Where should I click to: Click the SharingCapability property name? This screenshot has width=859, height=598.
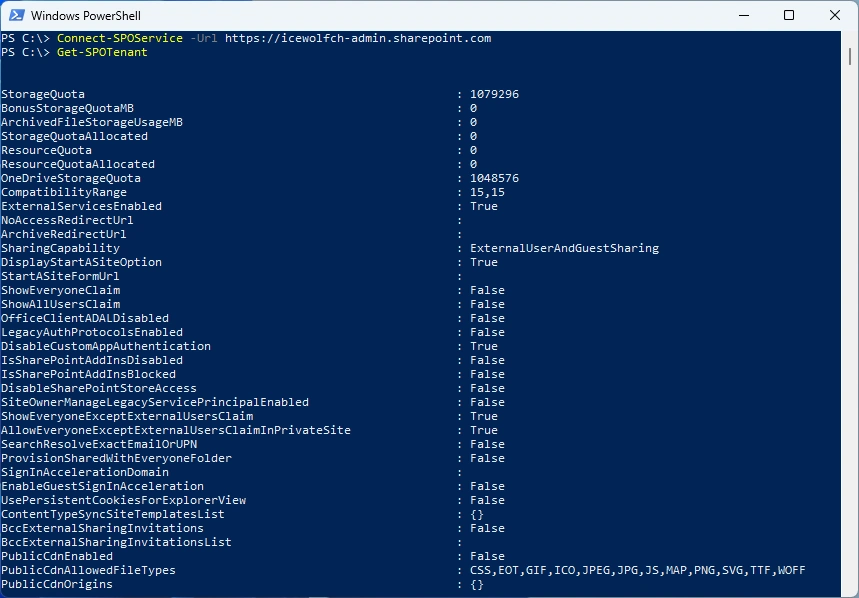pos(60,248)
